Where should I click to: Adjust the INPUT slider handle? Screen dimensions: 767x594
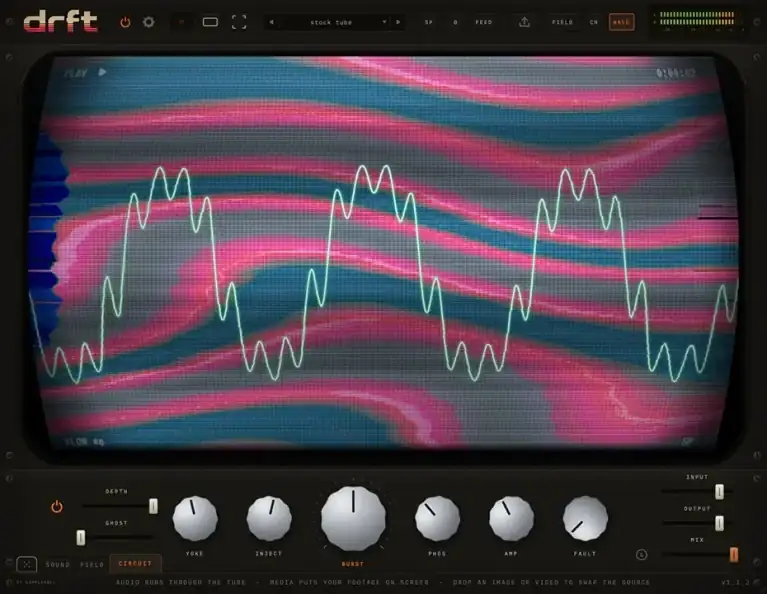pos(719,492)
